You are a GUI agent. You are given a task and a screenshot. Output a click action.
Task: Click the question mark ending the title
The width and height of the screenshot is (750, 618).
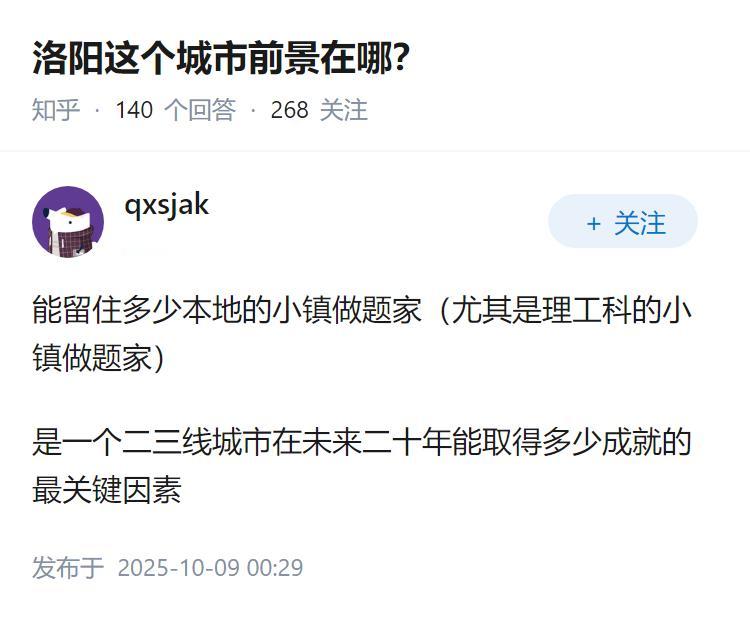[x=400, y=59]
